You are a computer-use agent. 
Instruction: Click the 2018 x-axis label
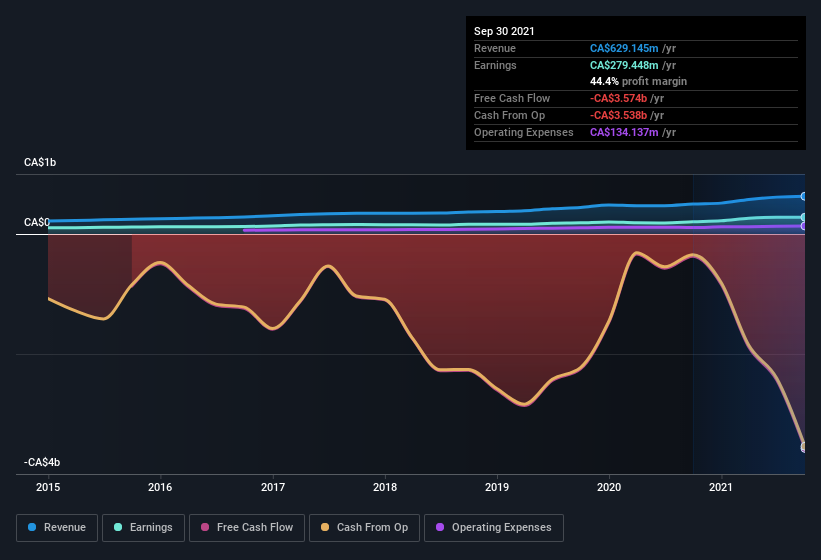coord(385,487)
